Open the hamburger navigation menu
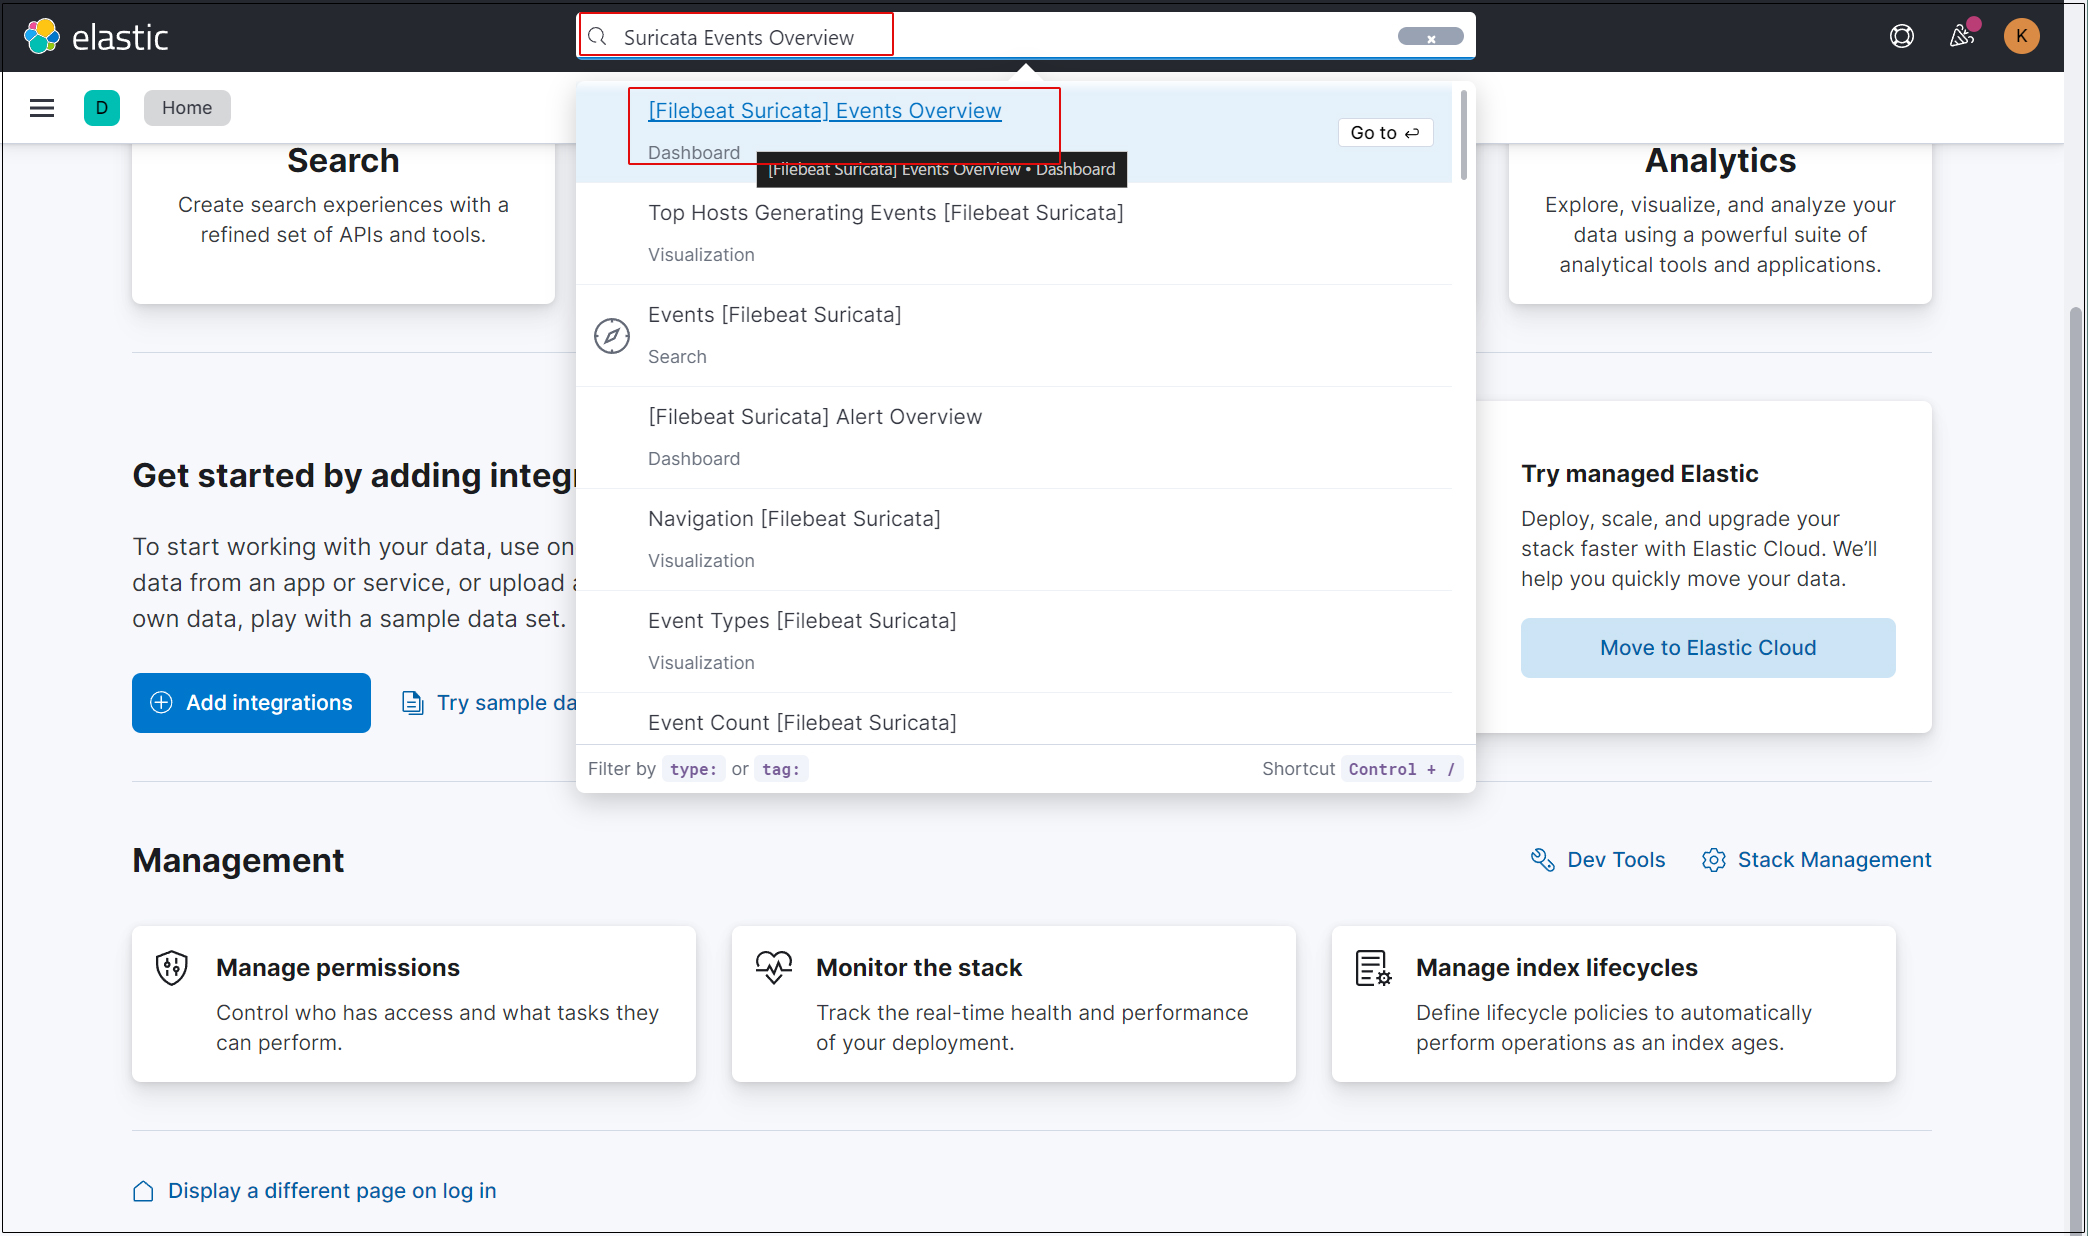 click(42, 108)
